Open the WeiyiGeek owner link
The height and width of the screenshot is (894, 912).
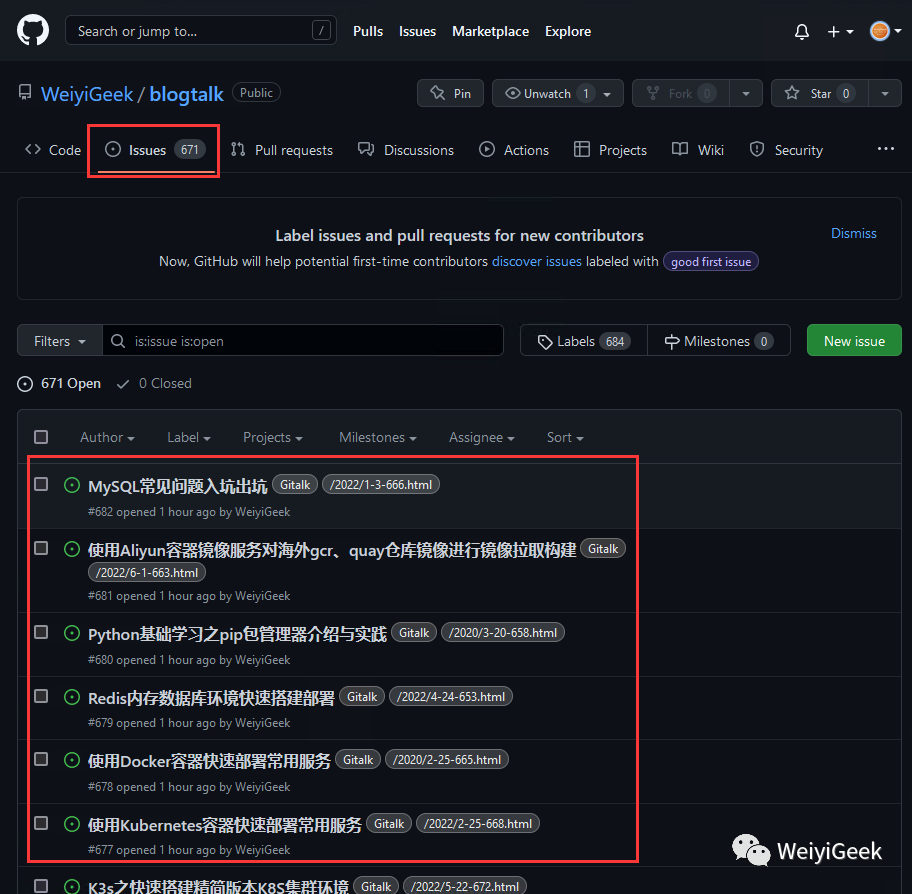coord(87,94)
